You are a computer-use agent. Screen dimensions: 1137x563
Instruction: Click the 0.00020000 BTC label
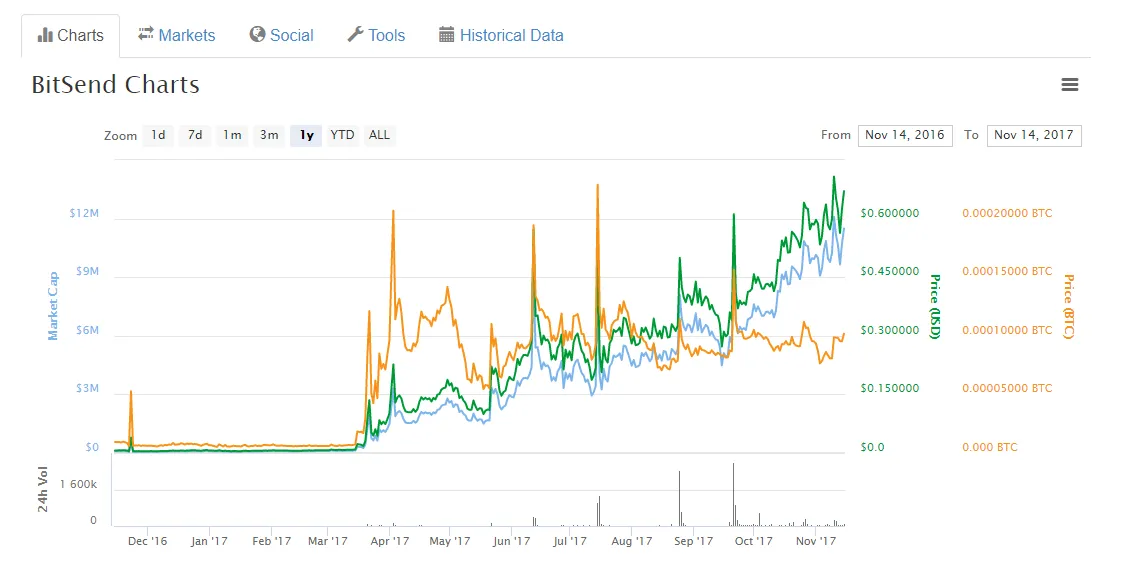click(1006, 213)
